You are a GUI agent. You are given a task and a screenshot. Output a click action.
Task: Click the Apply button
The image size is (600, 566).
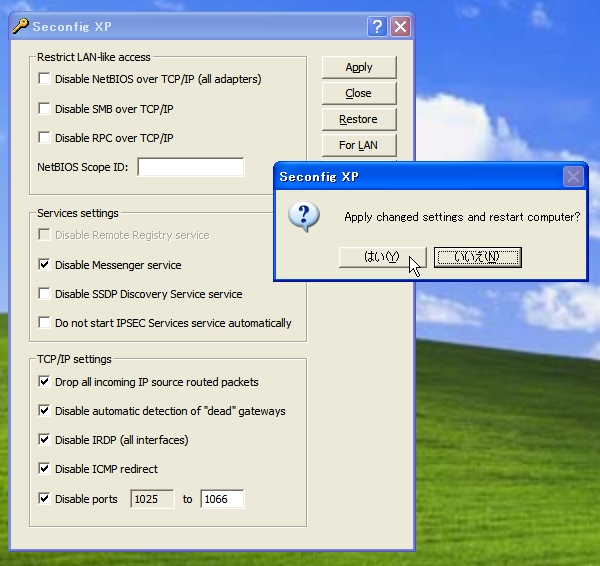click(x=359, y=67)
